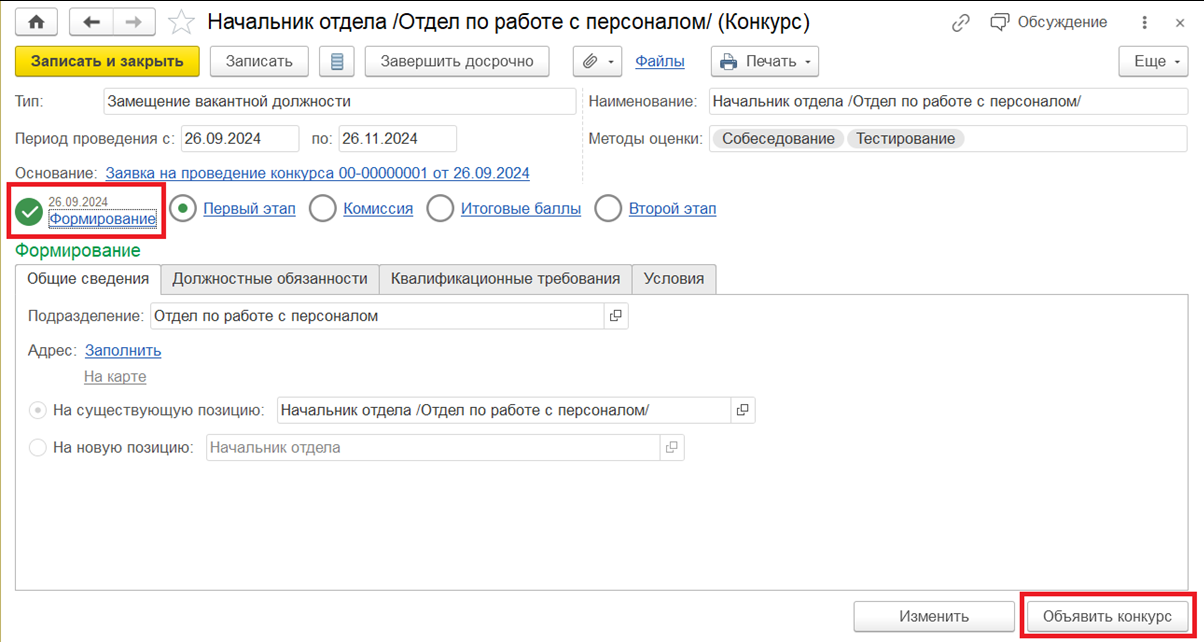
Task: Choose the На новую позицию option
Action: [x=38, y=448]
